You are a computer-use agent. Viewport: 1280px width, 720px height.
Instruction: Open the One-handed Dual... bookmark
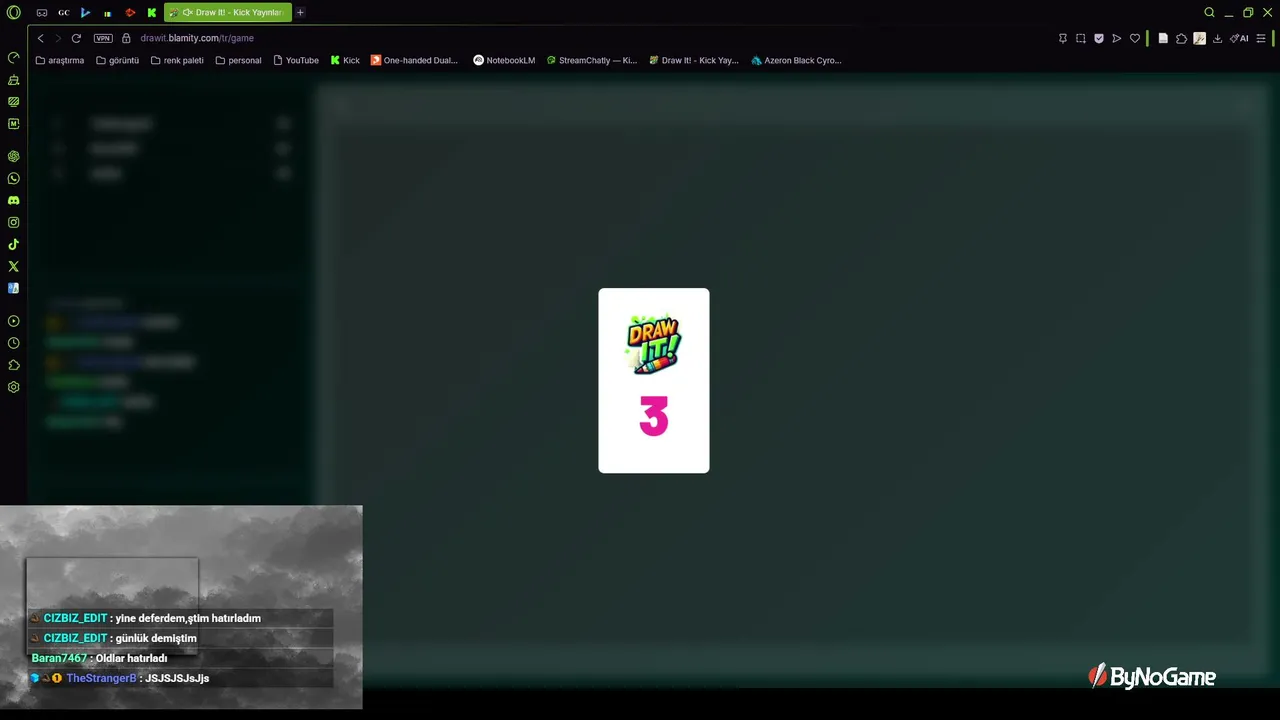(414, 60)
